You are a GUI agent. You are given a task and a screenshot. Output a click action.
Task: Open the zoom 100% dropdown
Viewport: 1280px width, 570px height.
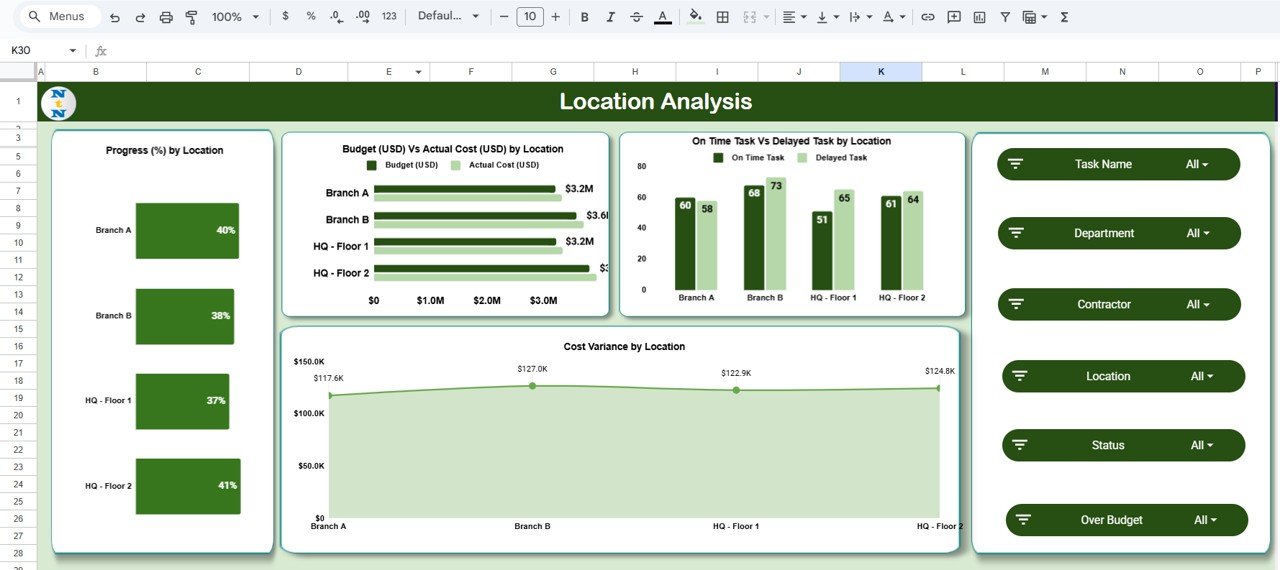tap(235, 17)
